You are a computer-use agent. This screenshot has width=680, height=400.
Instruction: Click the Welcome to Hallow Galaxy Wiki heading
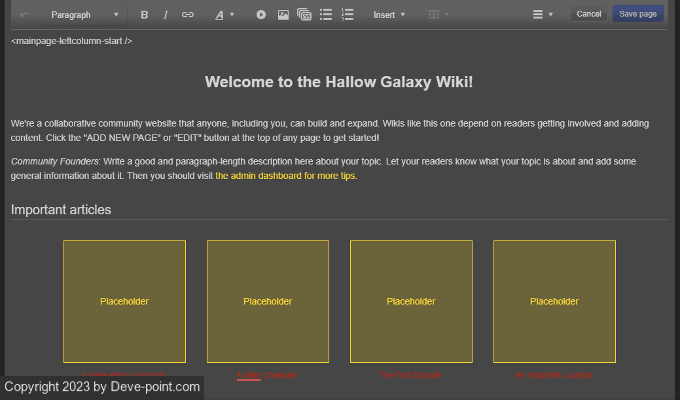pyautogui.click(x=339, y=82)
